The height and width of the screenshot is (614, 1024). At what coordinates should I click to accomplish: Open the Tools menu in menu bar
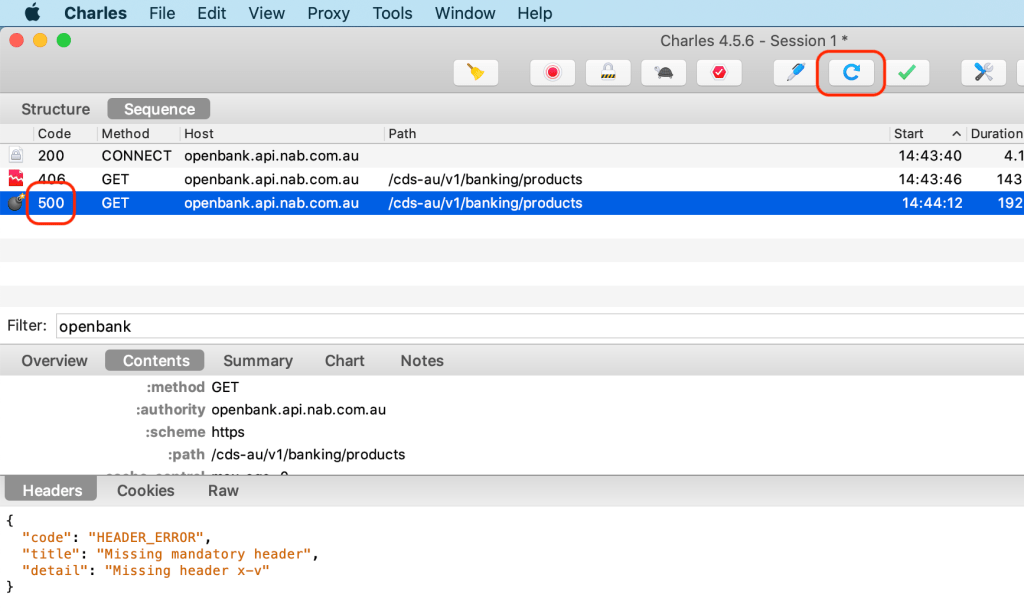(x=392, y=13)
